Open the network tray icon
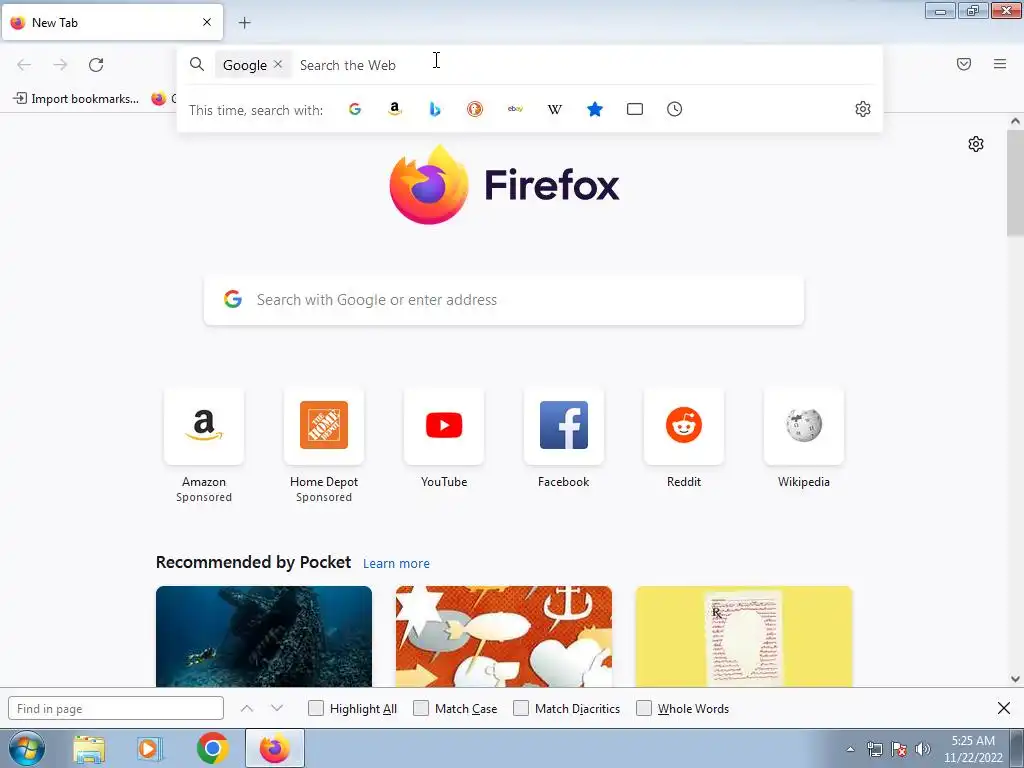 coord(874,749)
